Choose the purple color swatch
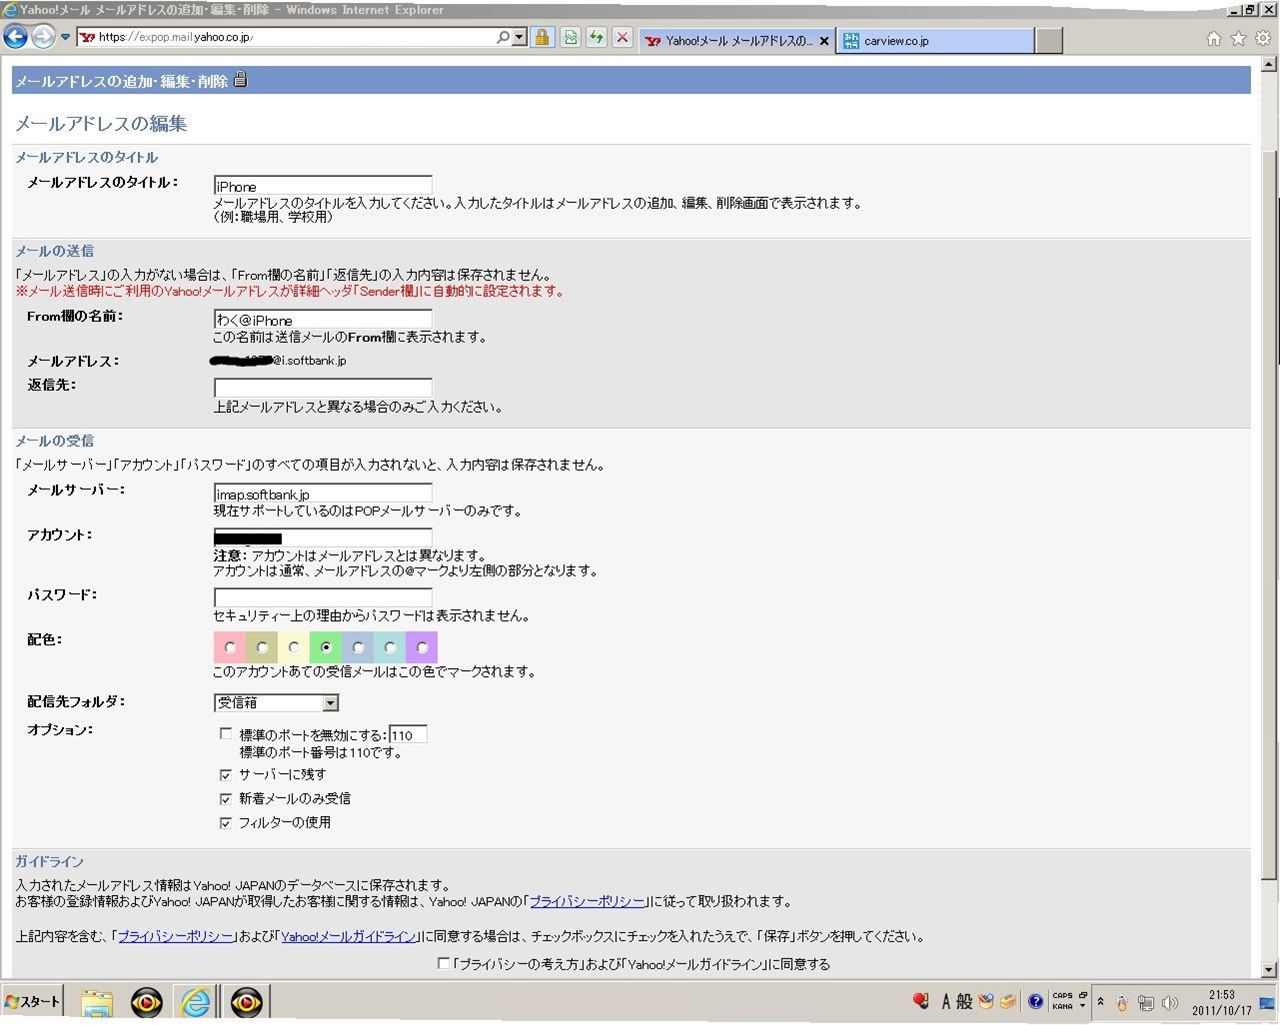 click(x=422, y=647)
